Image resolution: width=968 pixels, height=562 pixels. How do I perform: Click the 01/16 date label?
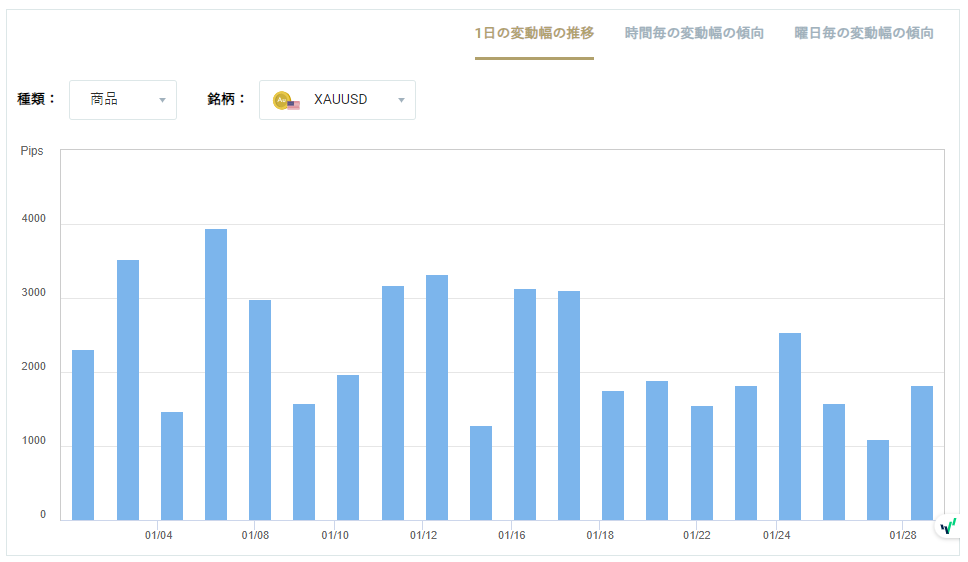[512, 535]
